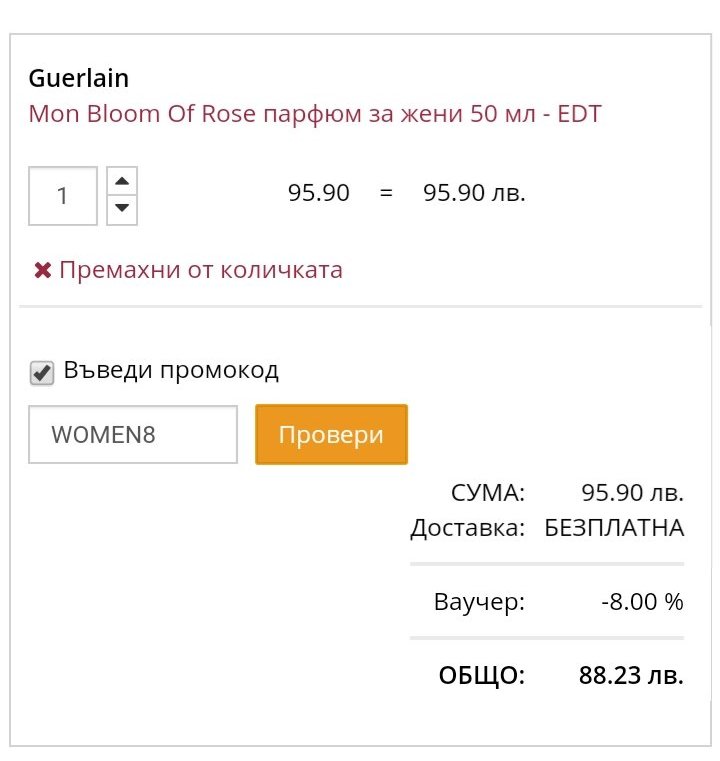Screen dimensions: 720x761
Task: Click the Guerlain brand name
Action: click(79, 78)
